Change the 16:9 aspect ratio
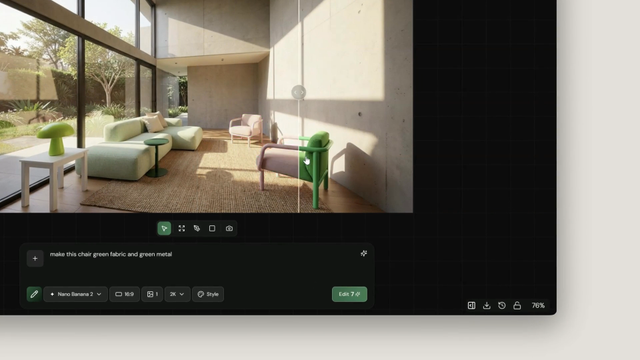Screen dimensions: 640x360 click(x=124, y=294)
